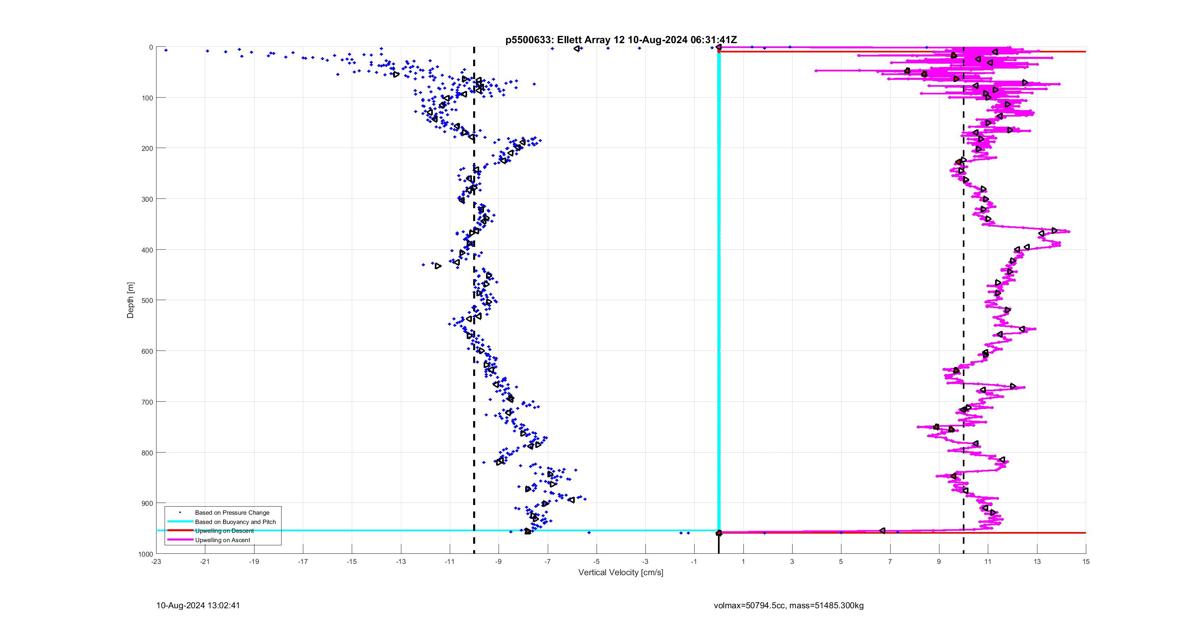Click the positive '5' velocity tick label
The height and width of the screenshot is (622, 1200).
[842, 562]
